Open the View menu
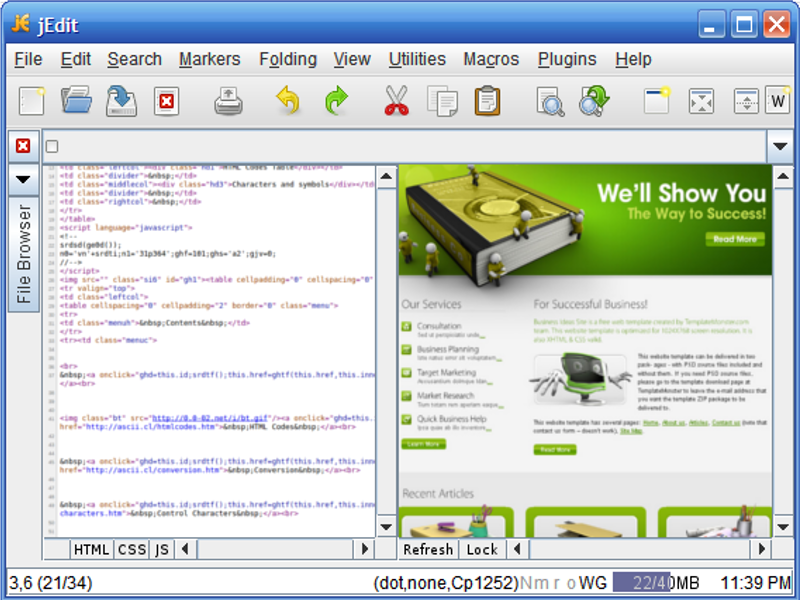This screenshot has height=600, width=800. click(352, 59)
